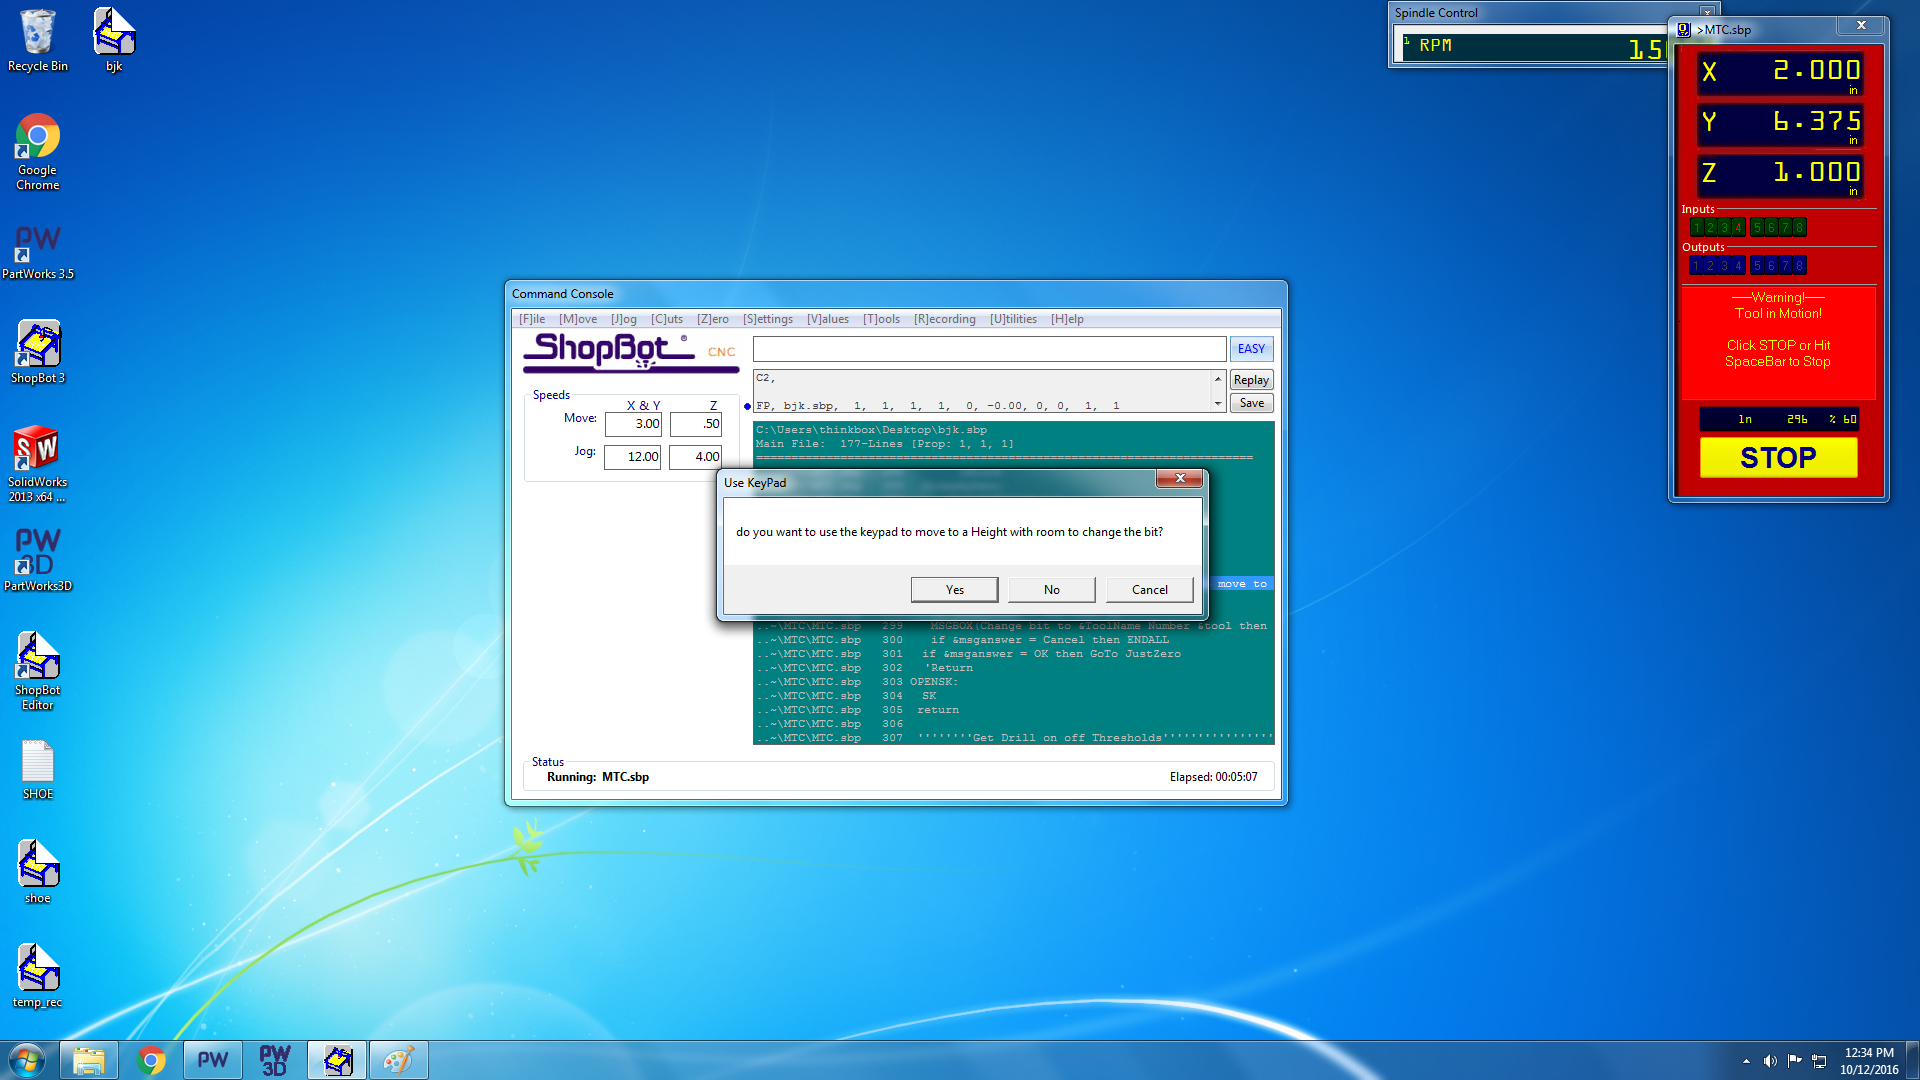1920x1080 pixels.
Task: Click the Save button
Action: click(1251, 403)
